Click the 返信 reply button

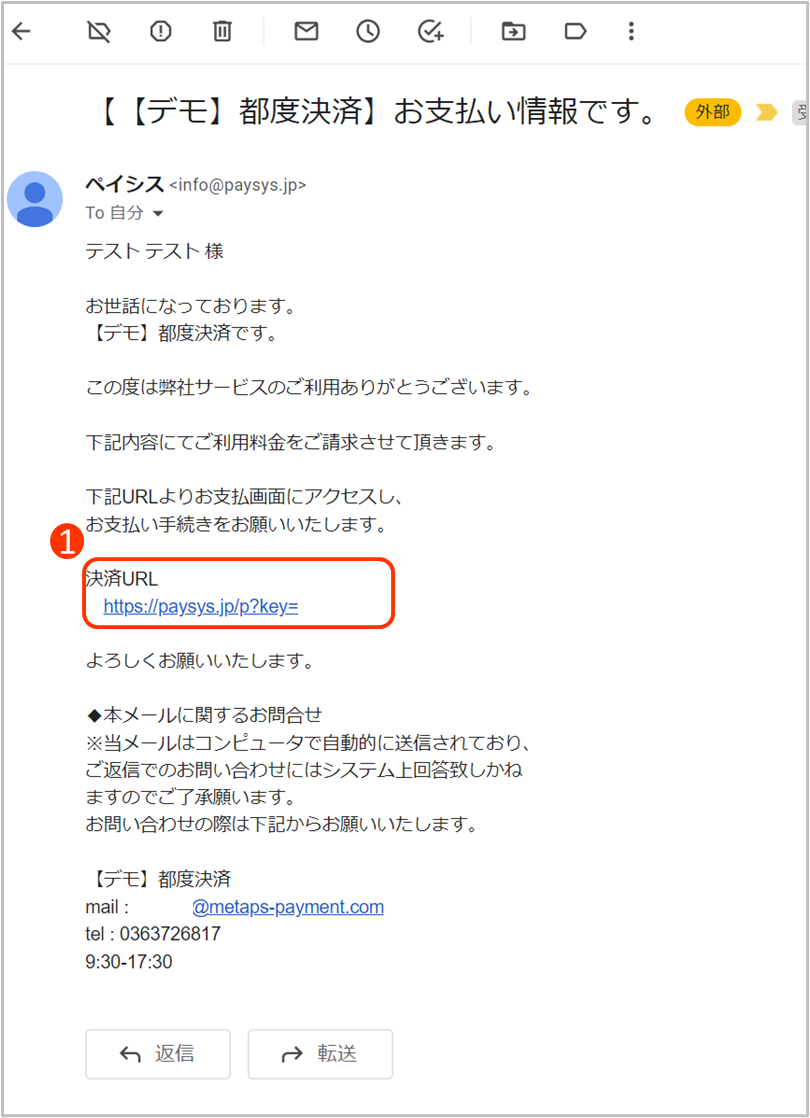click(158, 1054)
